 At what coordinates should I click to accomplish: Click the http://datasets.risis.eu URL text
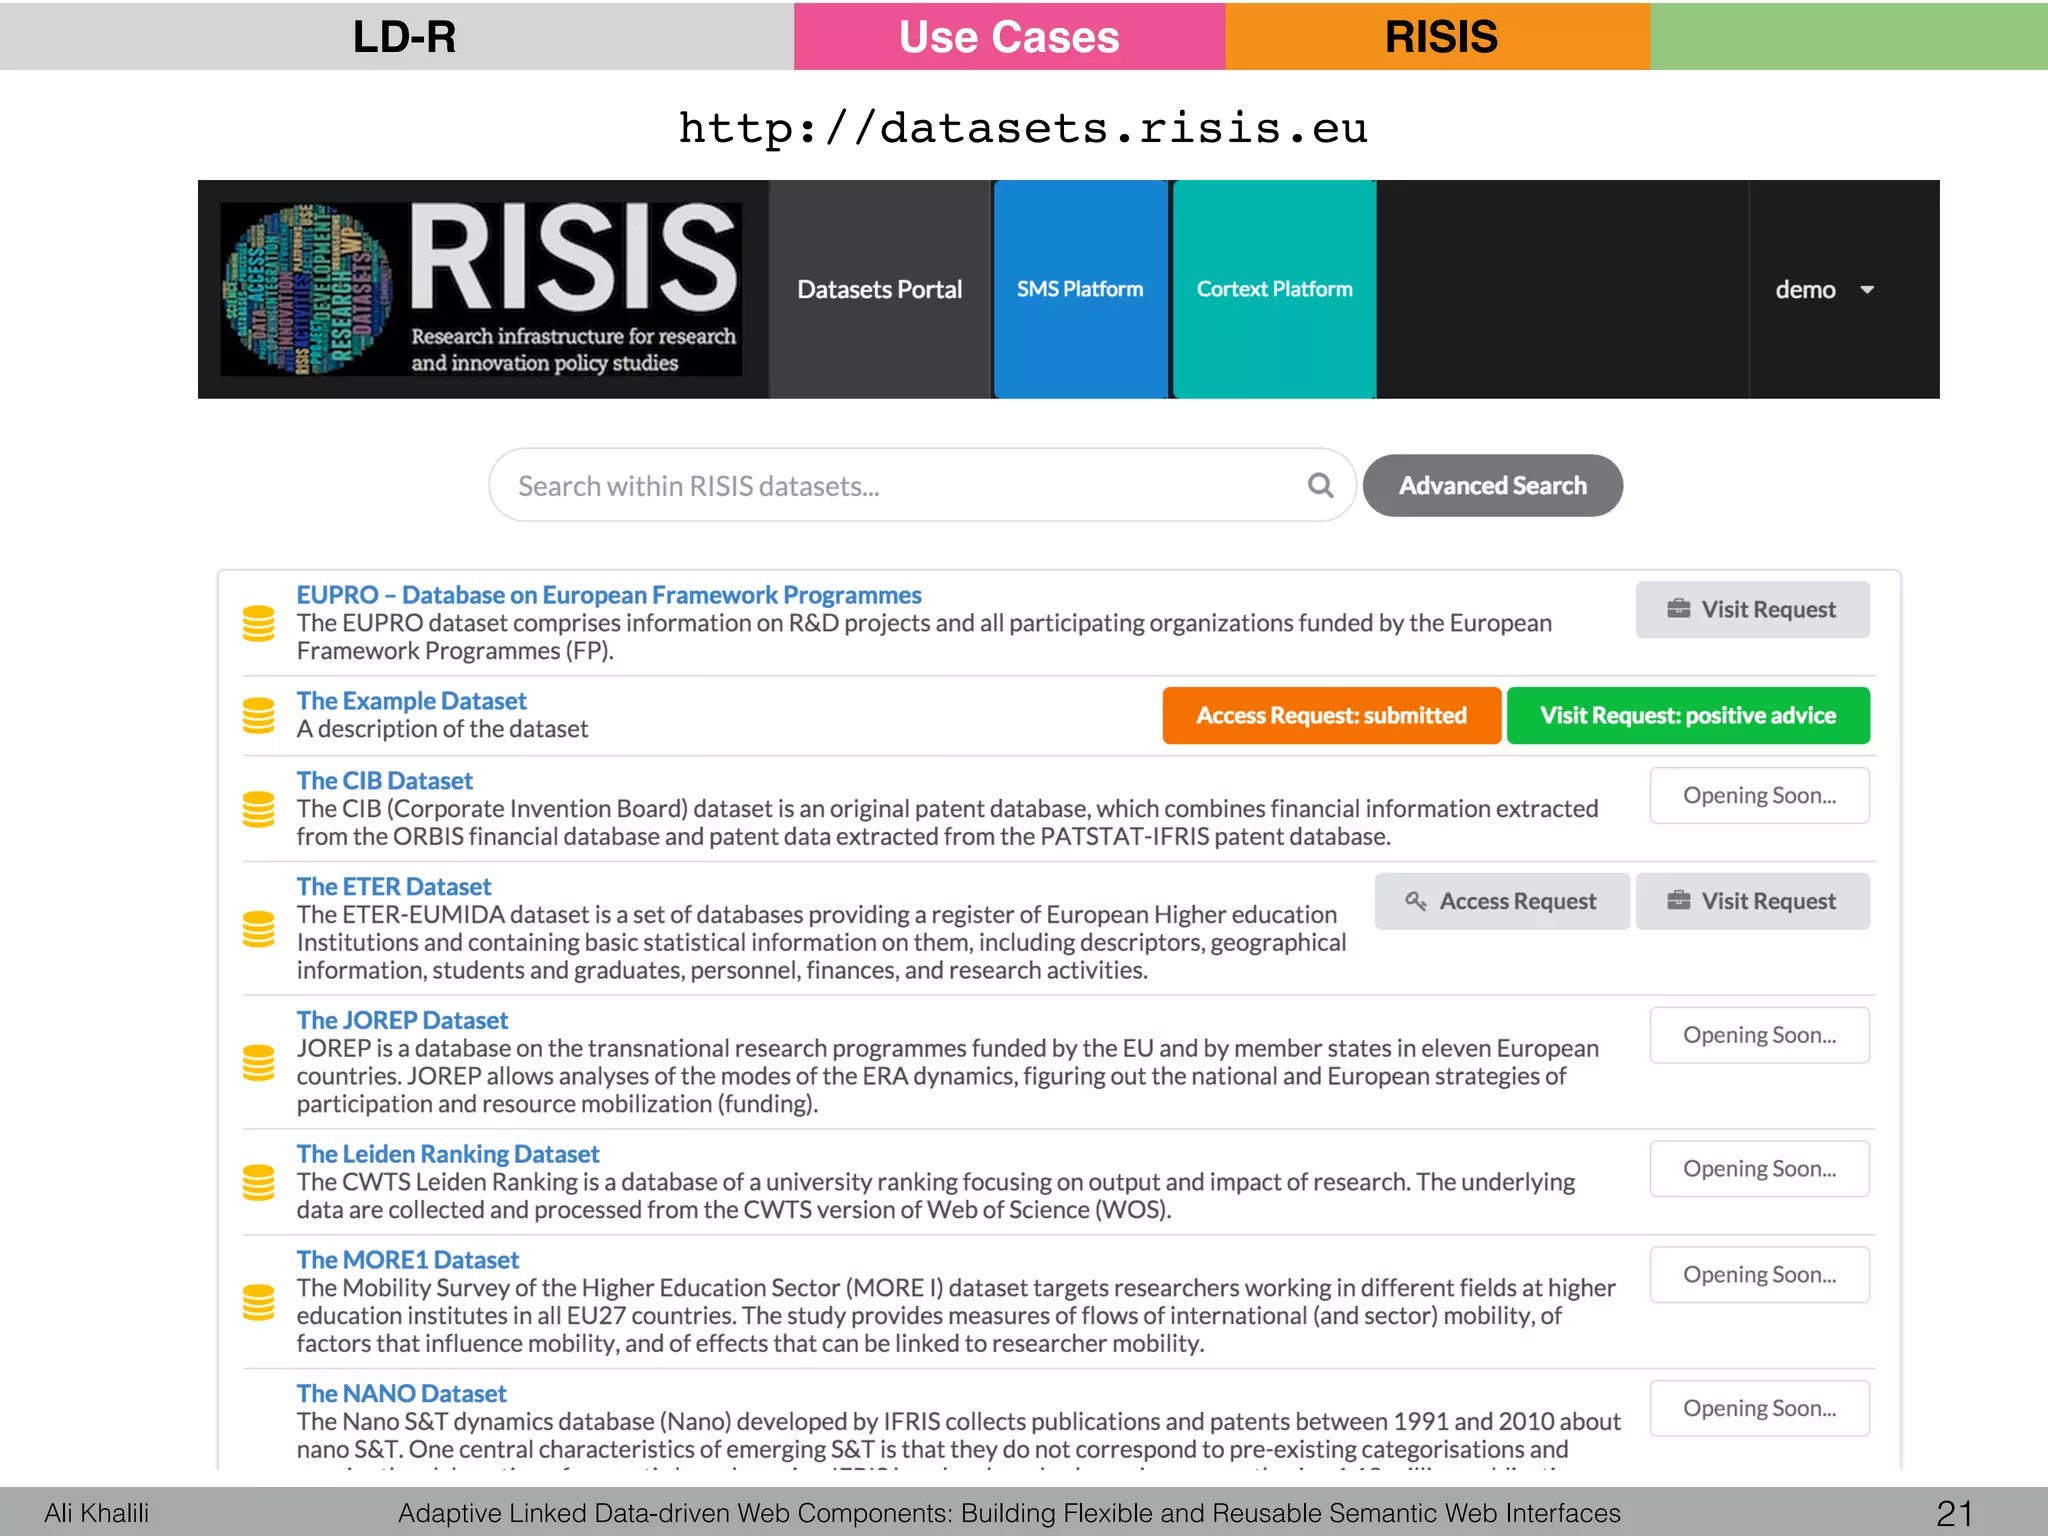(x=1023, y=129)
